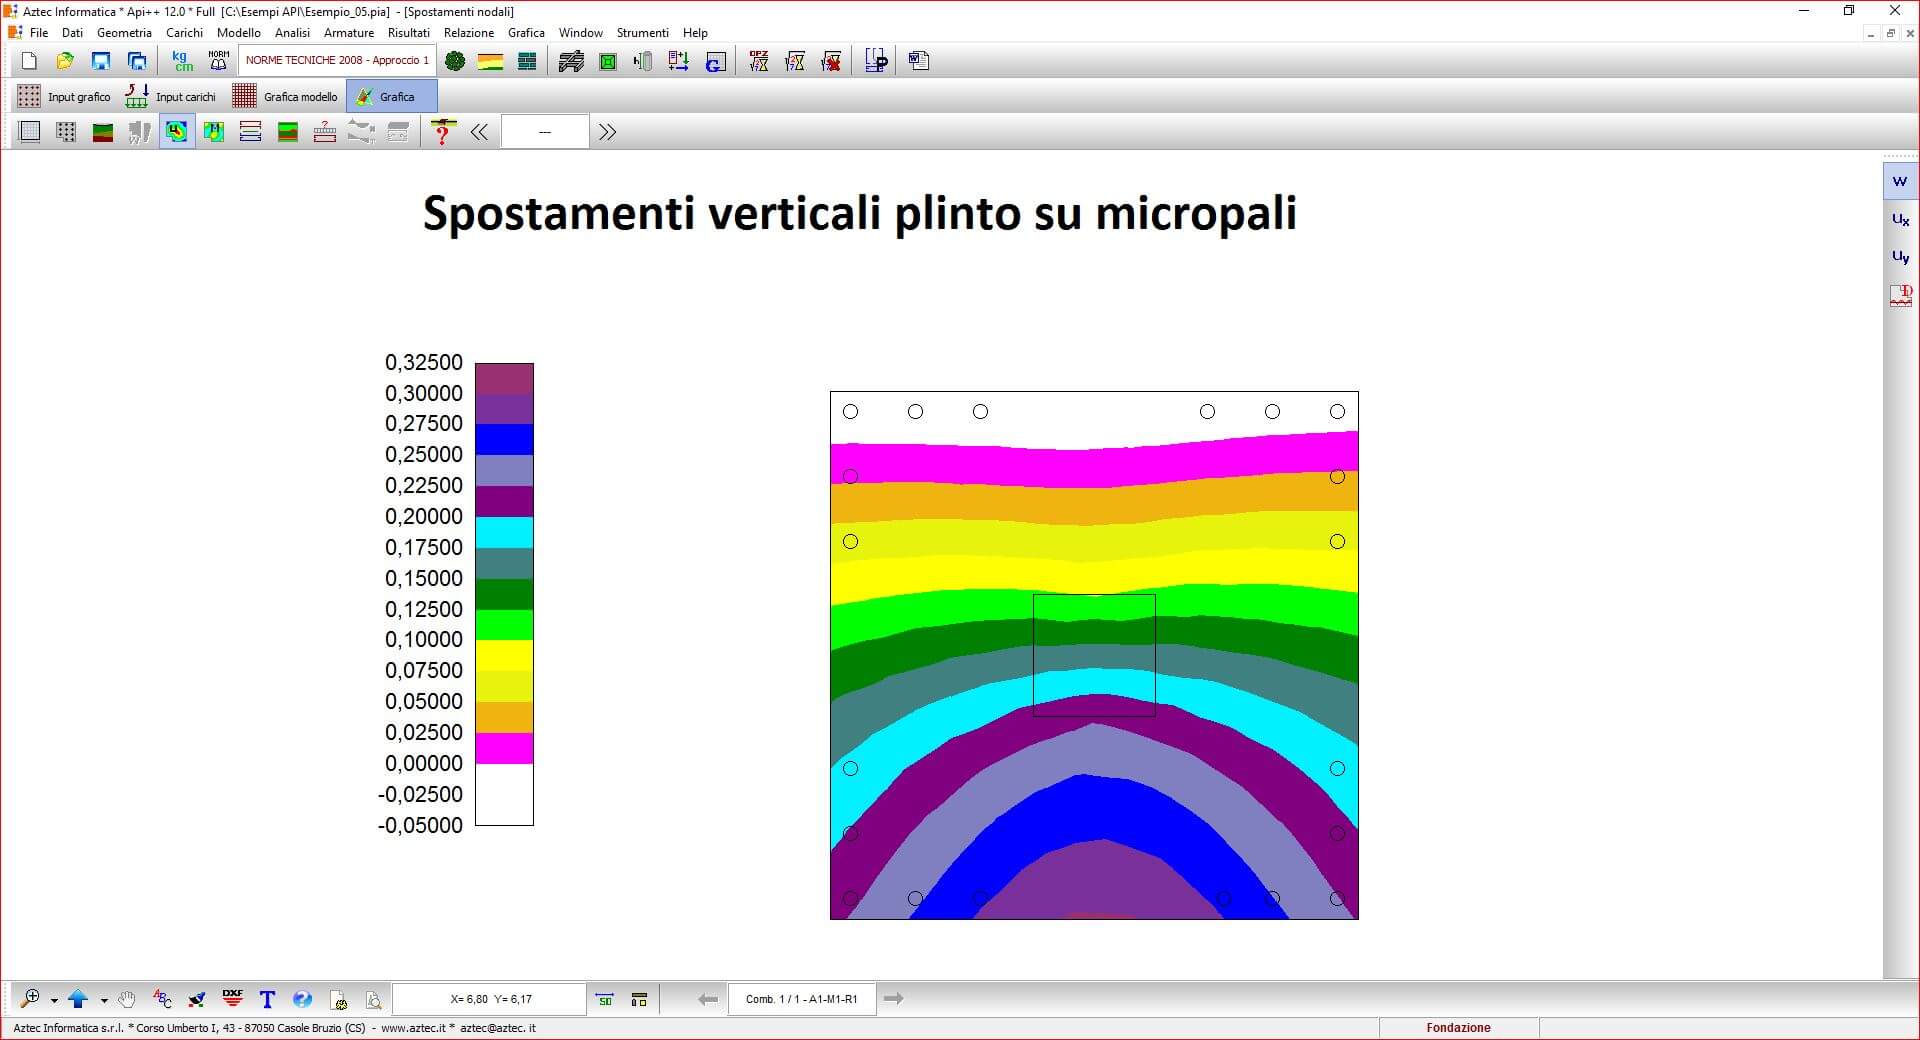Open the NORME TECNICHE 2008 selector
The width and height of the screenshot is (1920, 1040).
click(x=337, y=60)
